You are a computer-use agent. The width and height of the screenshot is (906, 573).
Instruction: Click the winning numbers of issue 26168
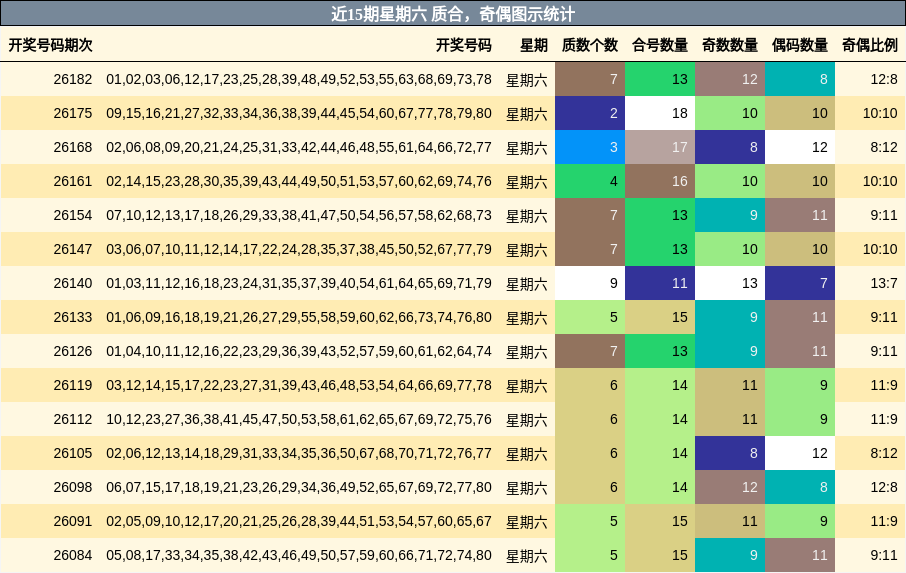299,147
